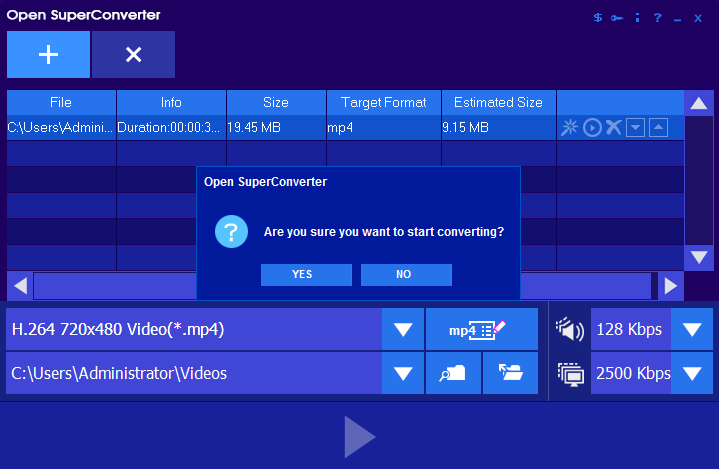Click the browse output folder icon
This screenshot has height=469, width=719.
[453, 373]
